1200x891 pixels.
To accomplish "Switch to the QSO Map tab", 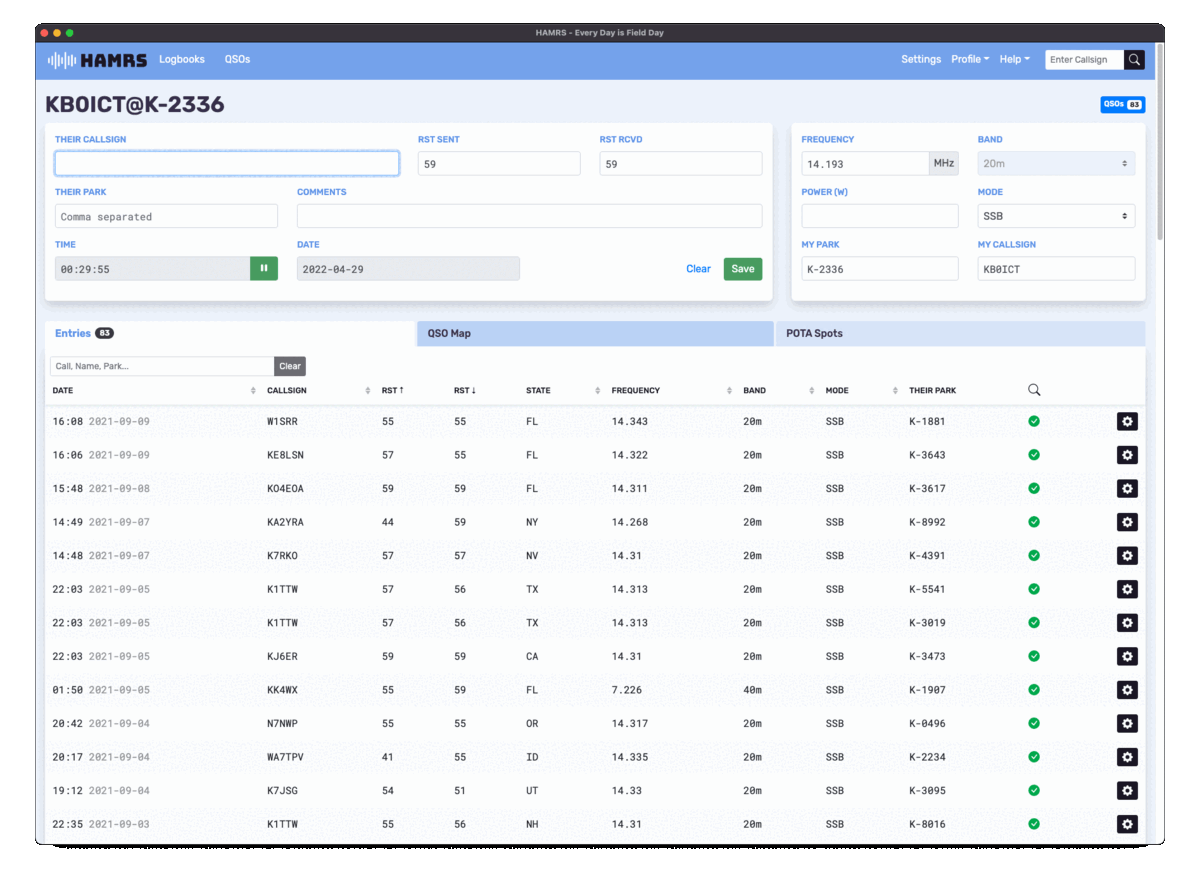I will coord(594,334).
